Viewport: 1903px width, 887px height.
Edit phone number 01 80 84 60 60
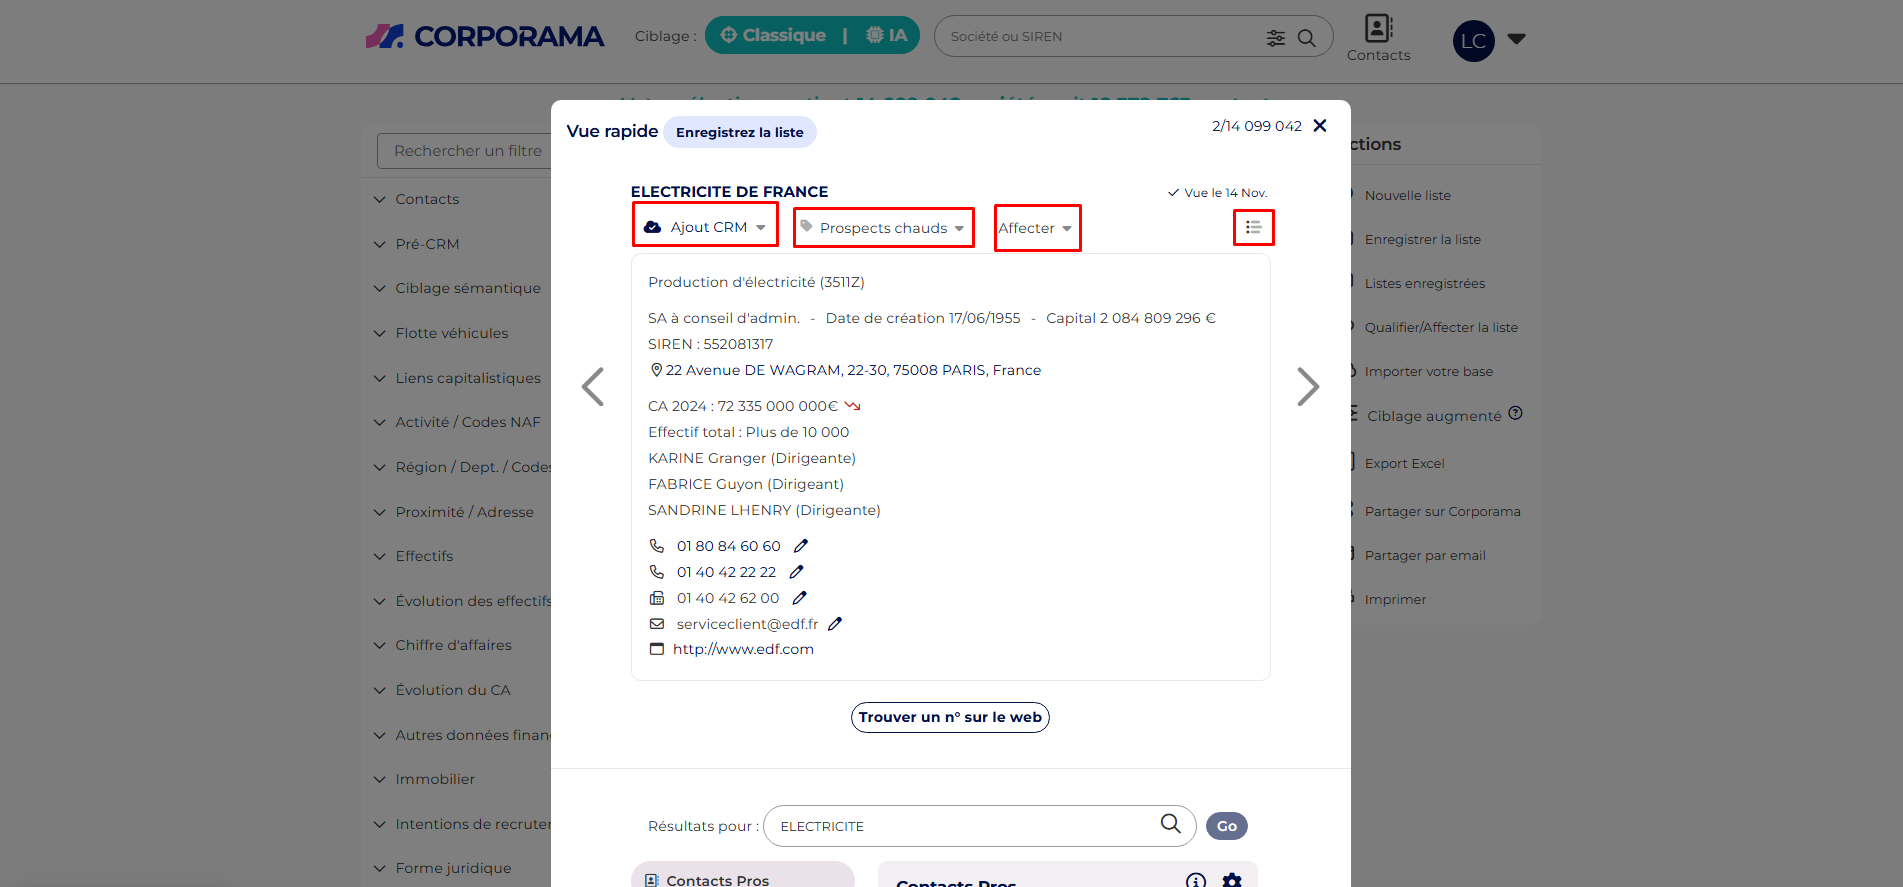801,546
